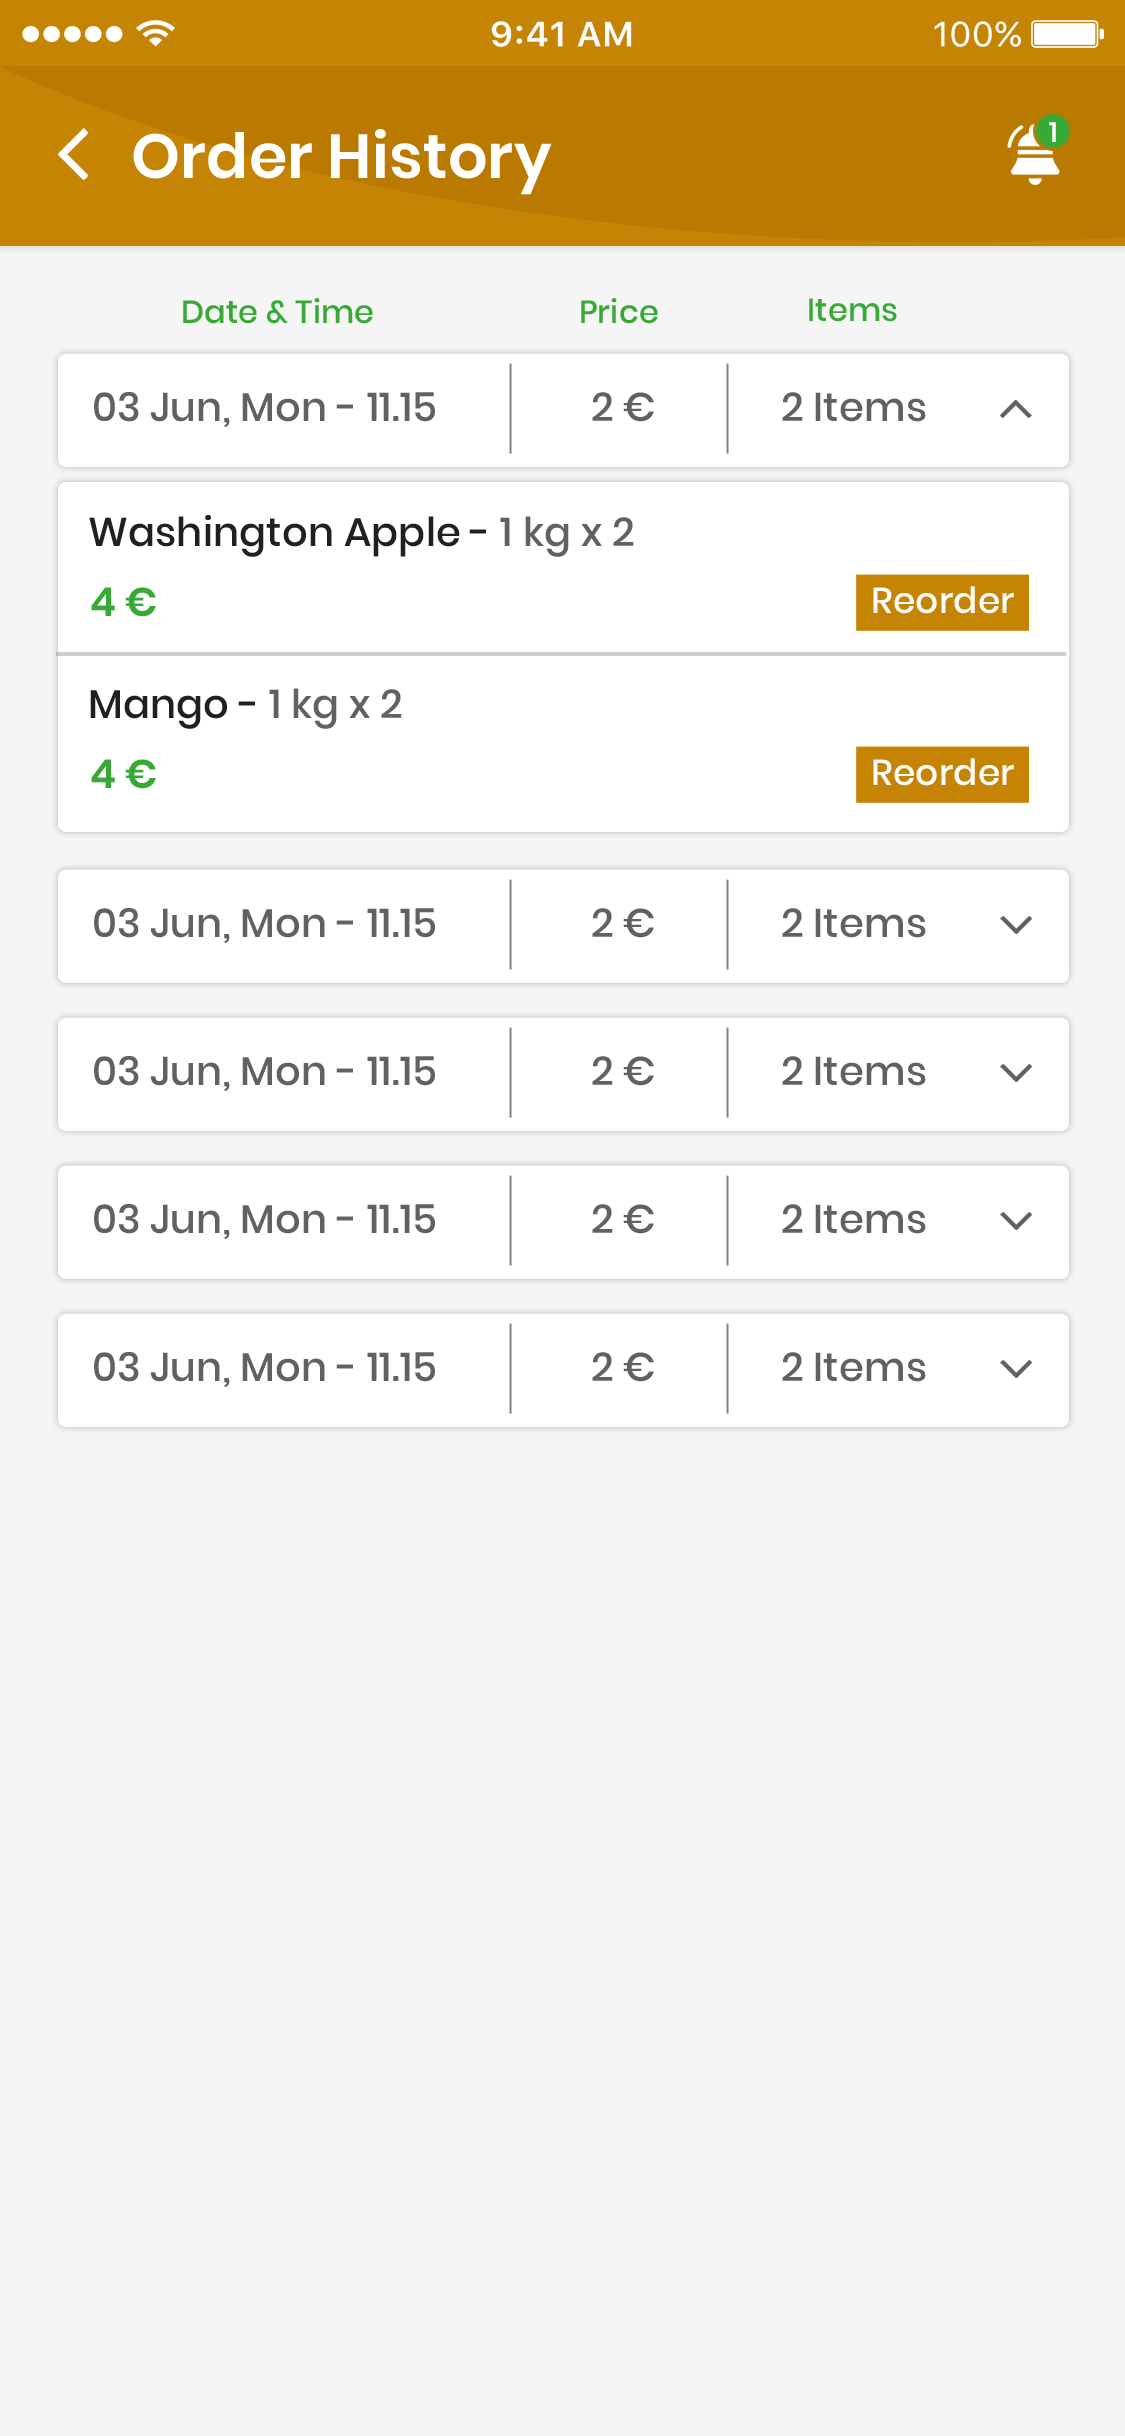Reorder the Washington Apple item

[942, 602]
